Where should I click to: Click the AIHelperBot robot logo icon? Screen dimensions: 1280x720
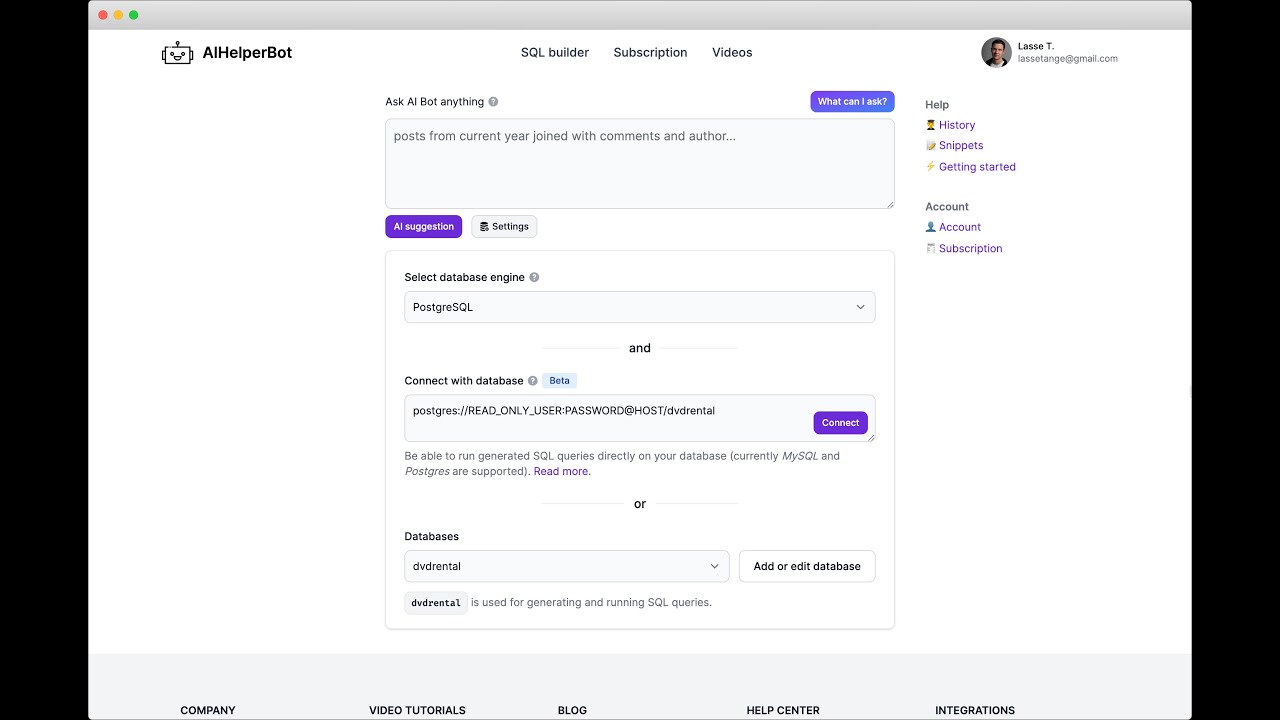[177, 53]
